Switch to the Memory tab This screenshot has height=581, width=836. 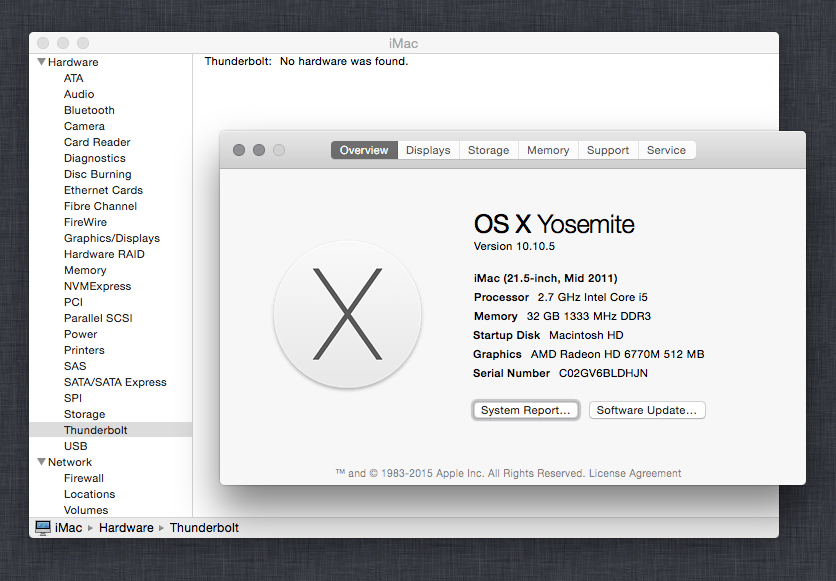[548, 150]
